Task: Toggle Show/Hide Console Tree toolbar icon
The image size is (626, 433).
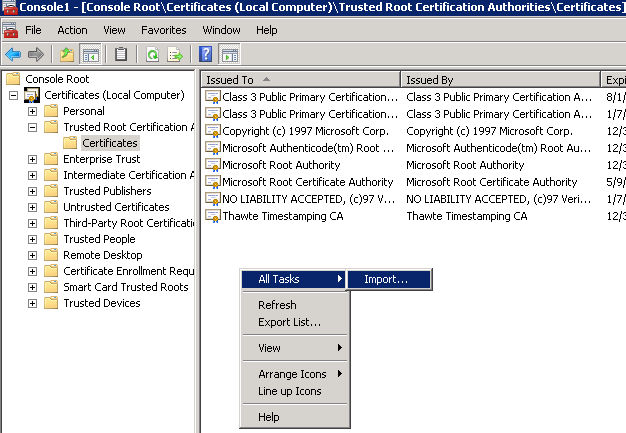Action: click(91, 54)
